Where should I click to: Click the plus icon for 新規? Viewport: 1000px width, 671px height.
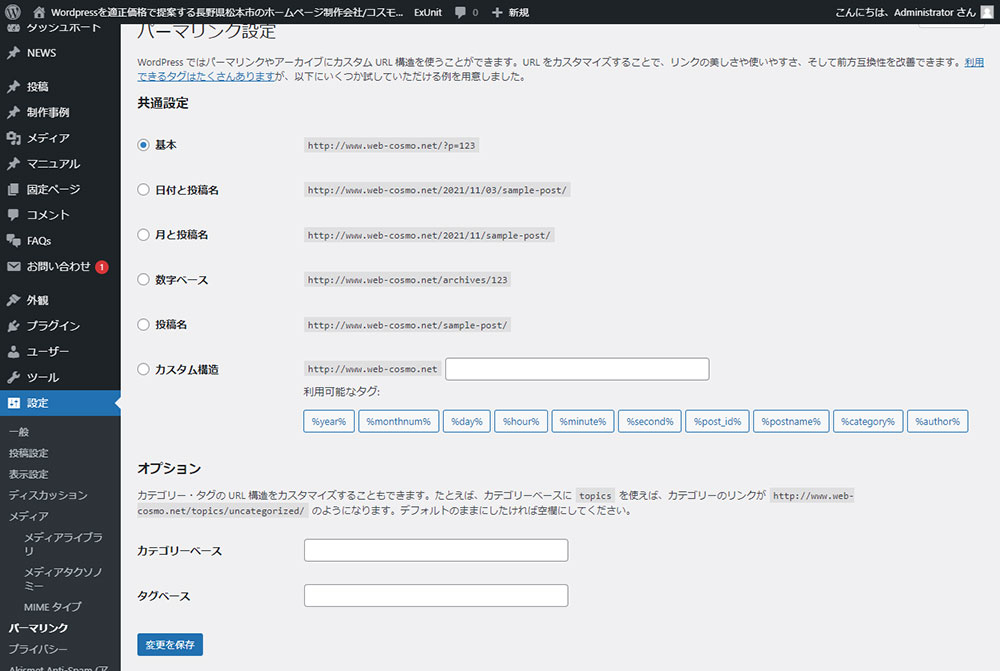(x=497, y=12)
